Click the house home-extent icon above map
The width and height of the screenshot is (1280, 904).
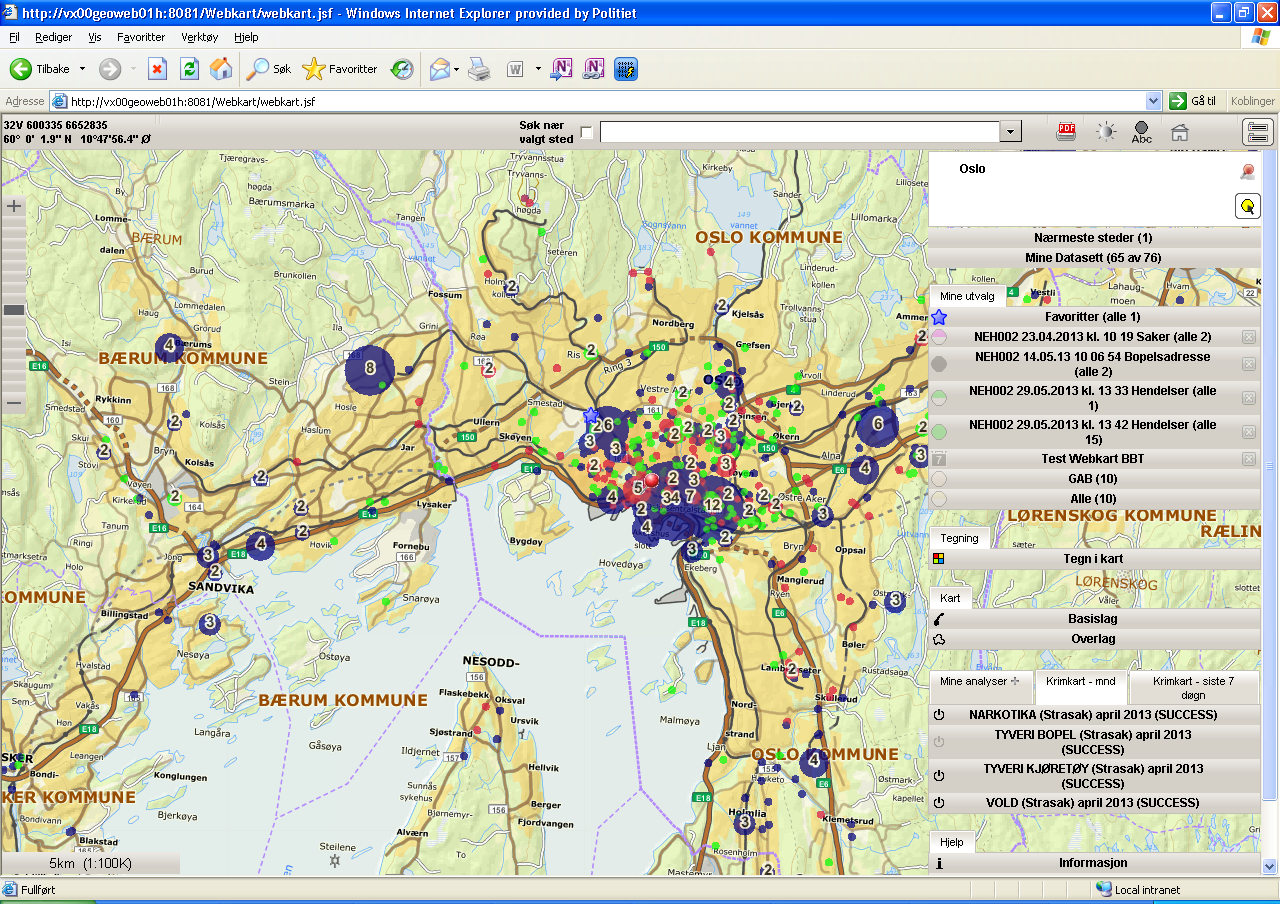(1179, 132)
